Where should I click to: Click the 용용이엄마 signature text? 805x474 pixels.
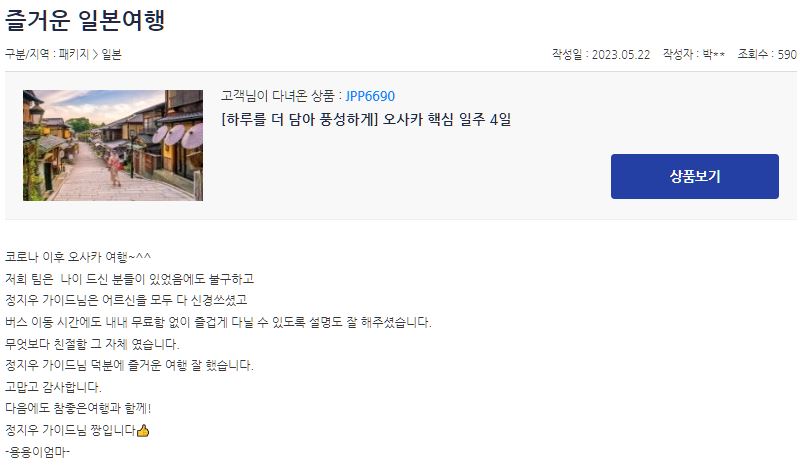coord(37,452)
